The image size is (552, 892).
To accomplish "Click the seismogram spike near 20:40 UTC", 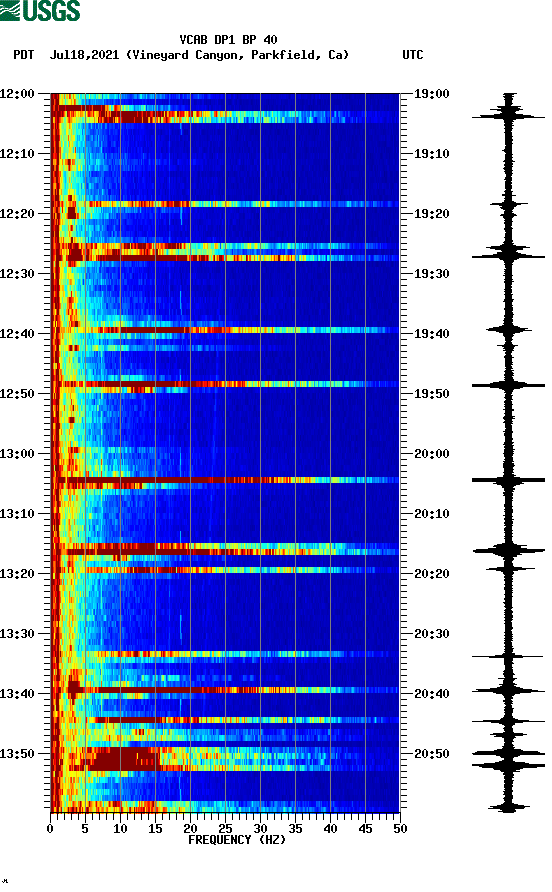I will pos(508,691).
